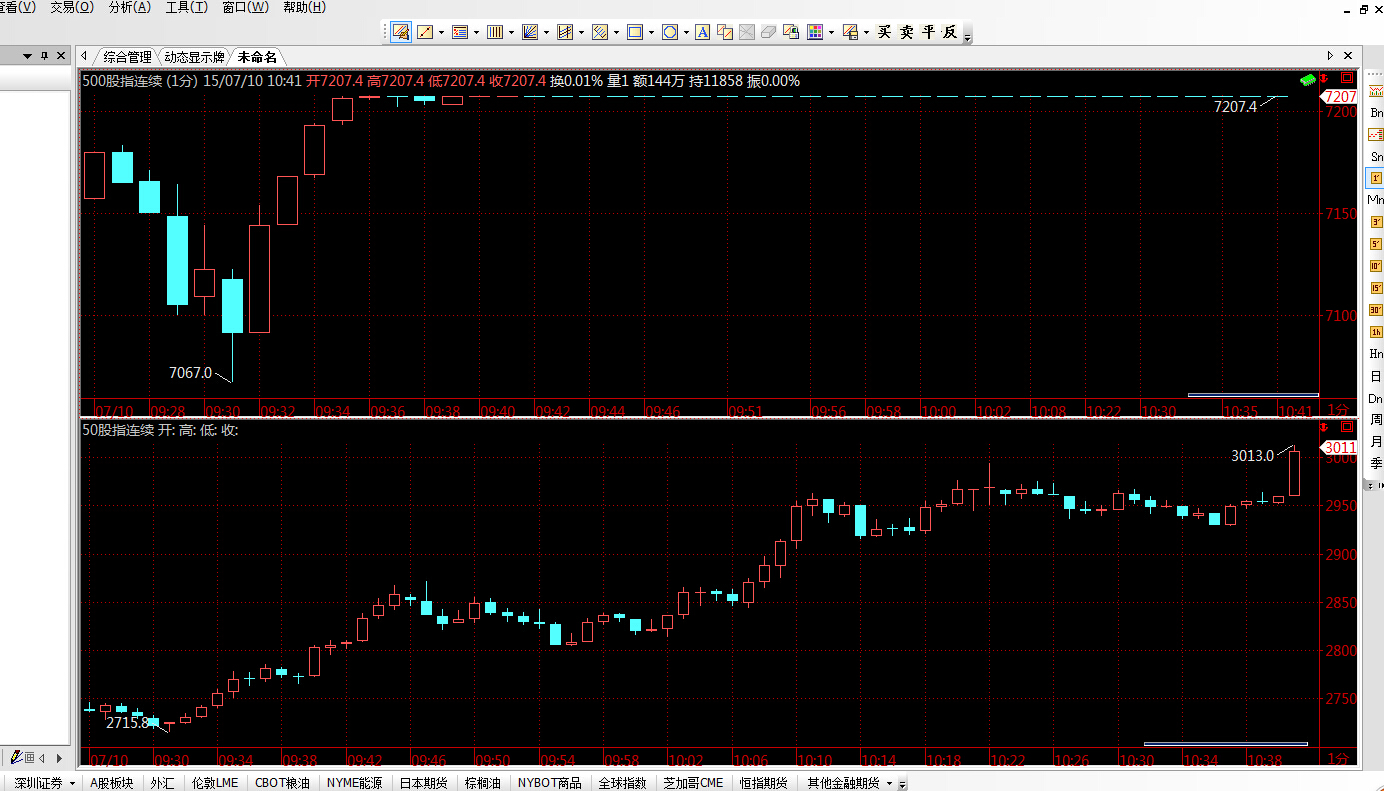1384x791 pixels.
Task: Switch chart to 5-minute period
Action: (1376, 243)
